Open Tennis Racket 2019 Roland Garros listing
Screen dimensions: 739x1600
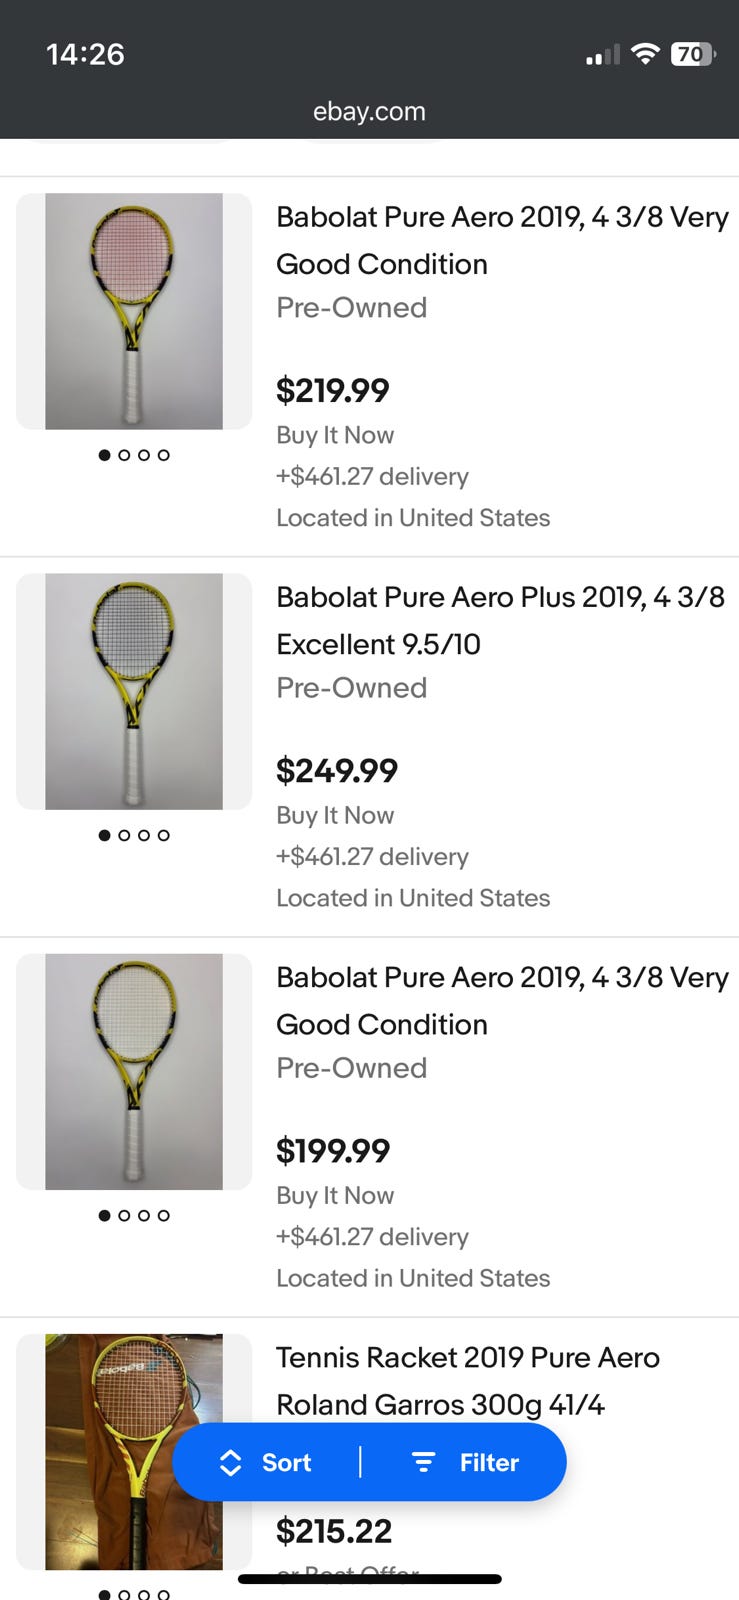coord(467,1380)
